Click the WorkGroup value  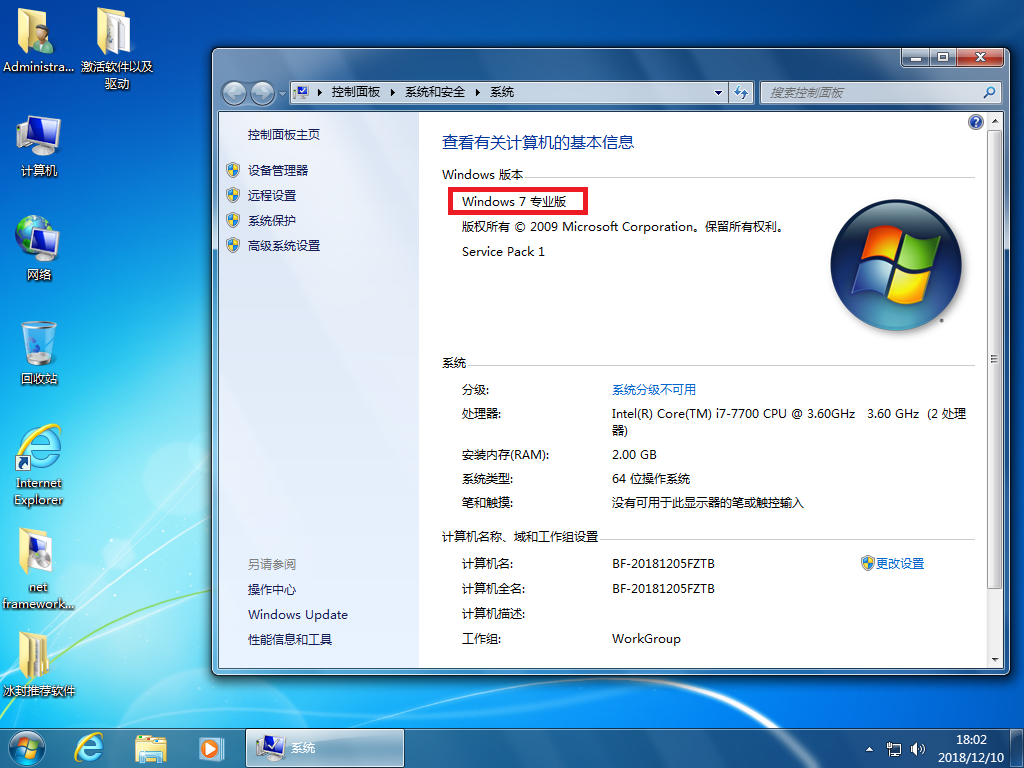coord(646,639)
